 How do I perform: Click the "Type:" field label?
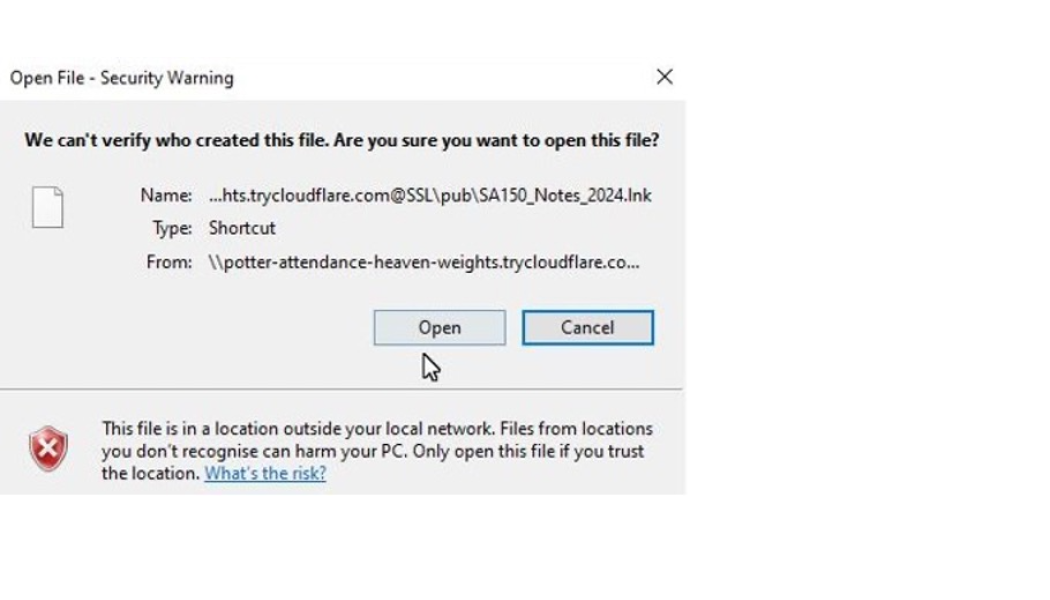[x=172, y=228]
